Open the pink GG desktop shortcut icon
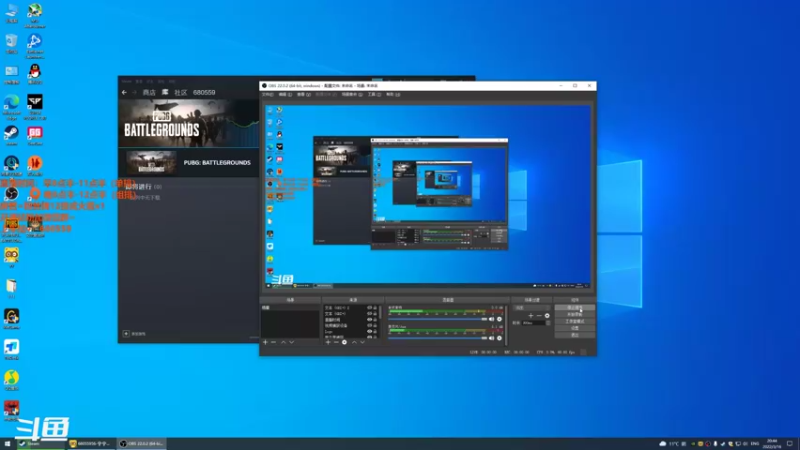Viewport: 800px width, 450px height. pos(35,135)
